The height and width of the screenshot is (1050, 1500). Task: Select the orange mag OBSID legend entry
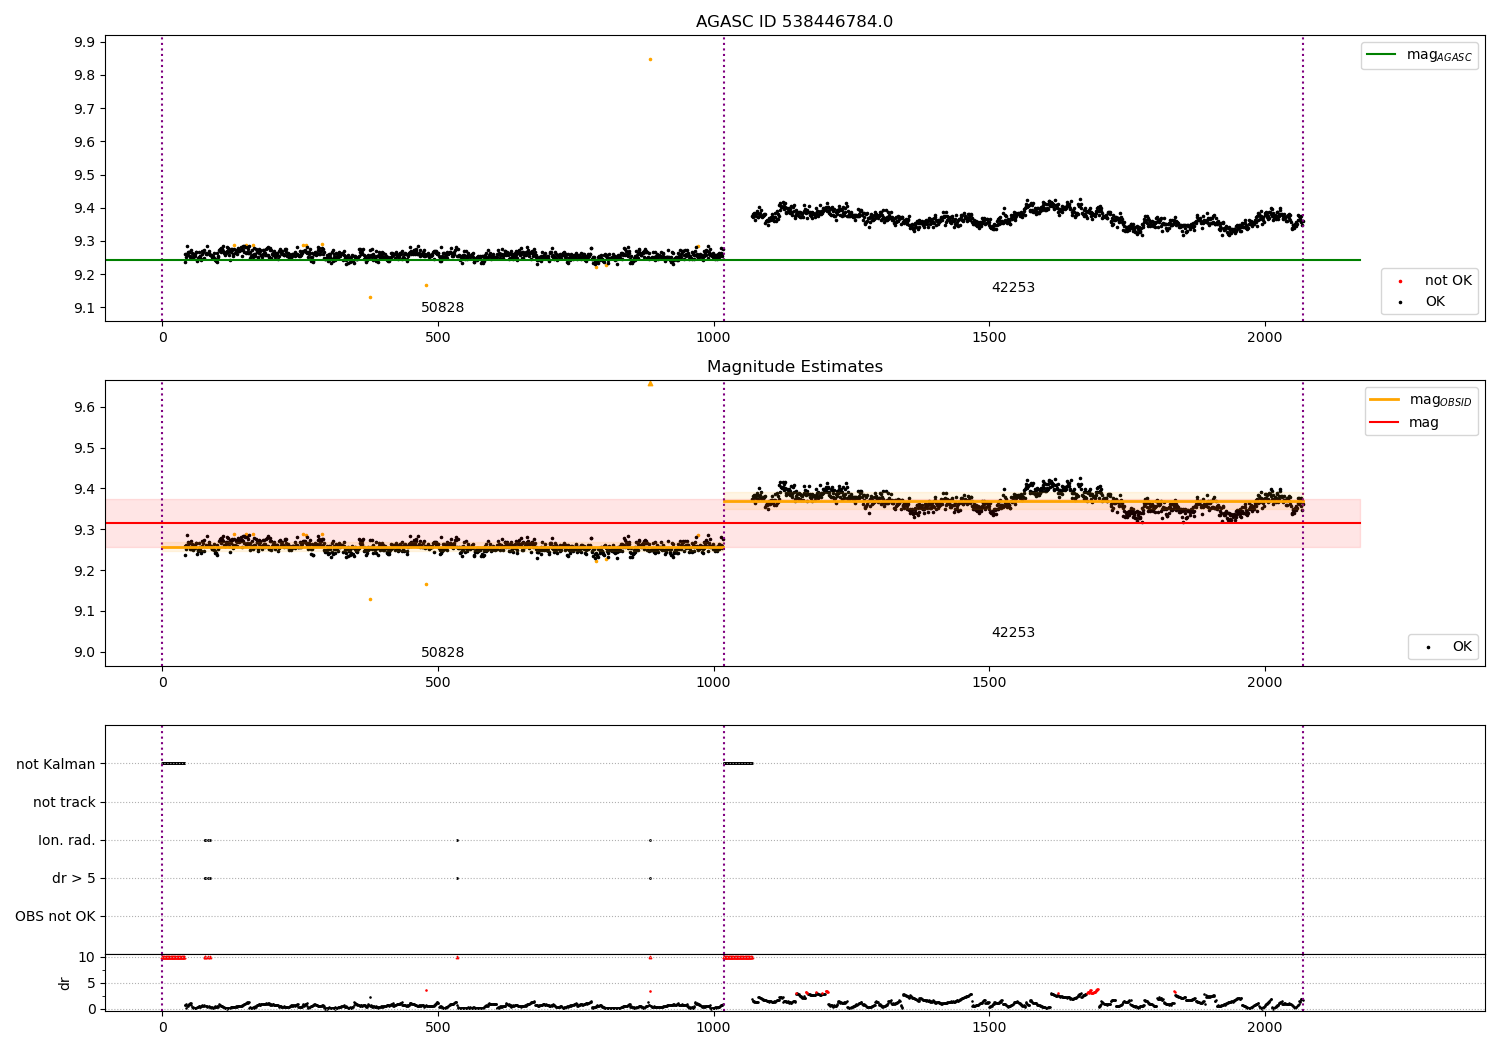click(x=1420, y=400)
